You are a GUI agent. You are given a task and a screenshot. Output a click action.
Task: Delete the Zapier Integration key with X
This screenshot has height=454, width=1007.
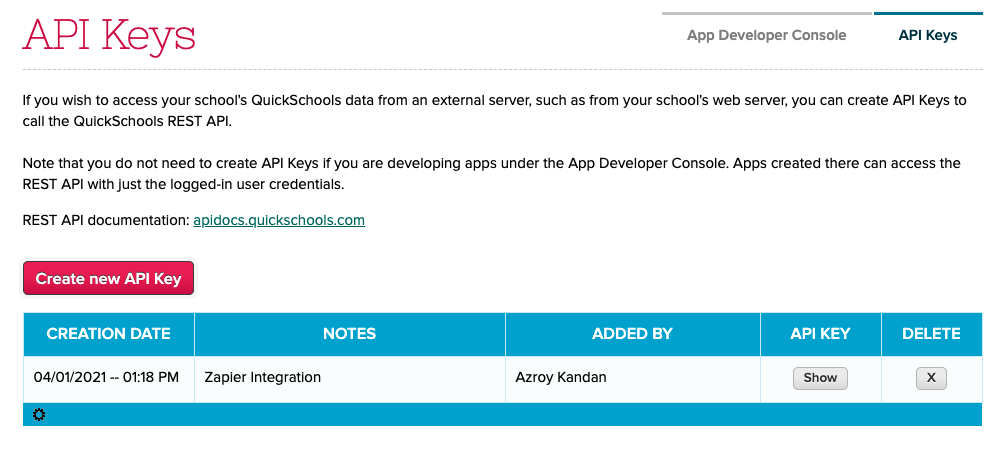tap(931, 378)
